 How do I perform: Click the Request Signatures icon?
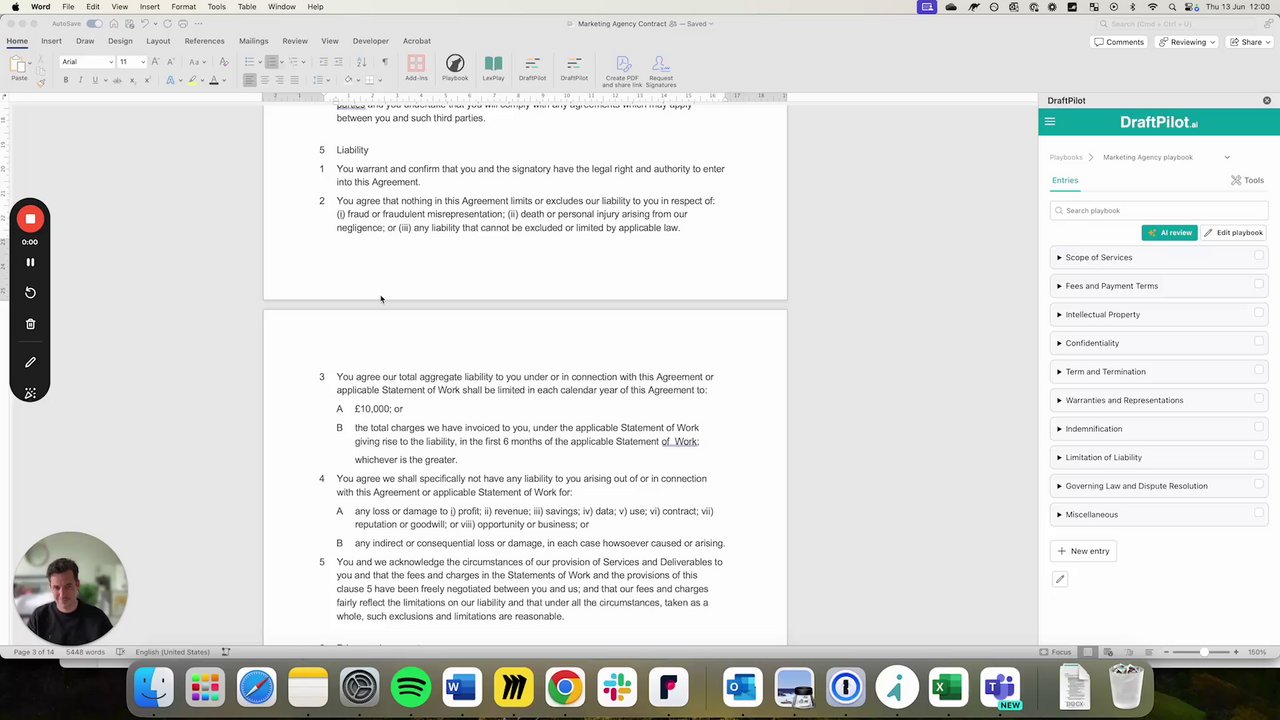(661, 70)
